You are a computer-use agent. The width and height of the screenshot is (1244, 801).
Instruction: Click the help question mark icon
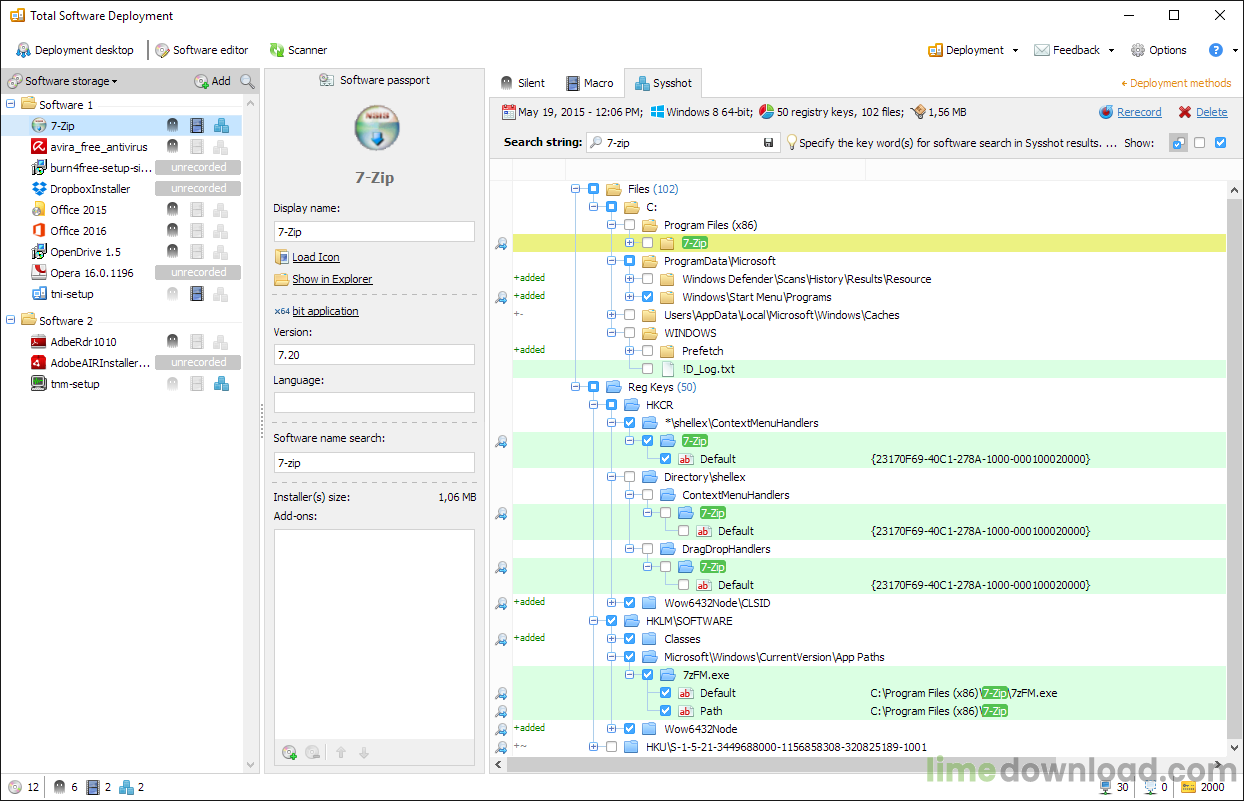(x=1215, y=50)
